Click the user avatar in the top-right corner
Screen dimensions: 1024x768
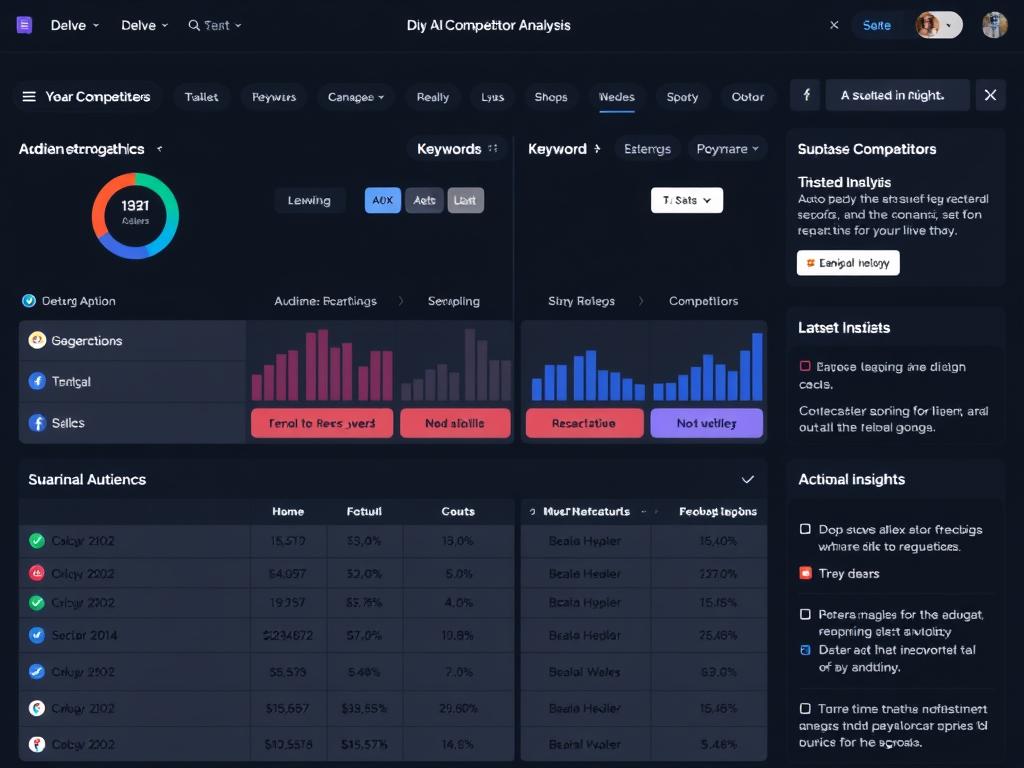(994, 25)
